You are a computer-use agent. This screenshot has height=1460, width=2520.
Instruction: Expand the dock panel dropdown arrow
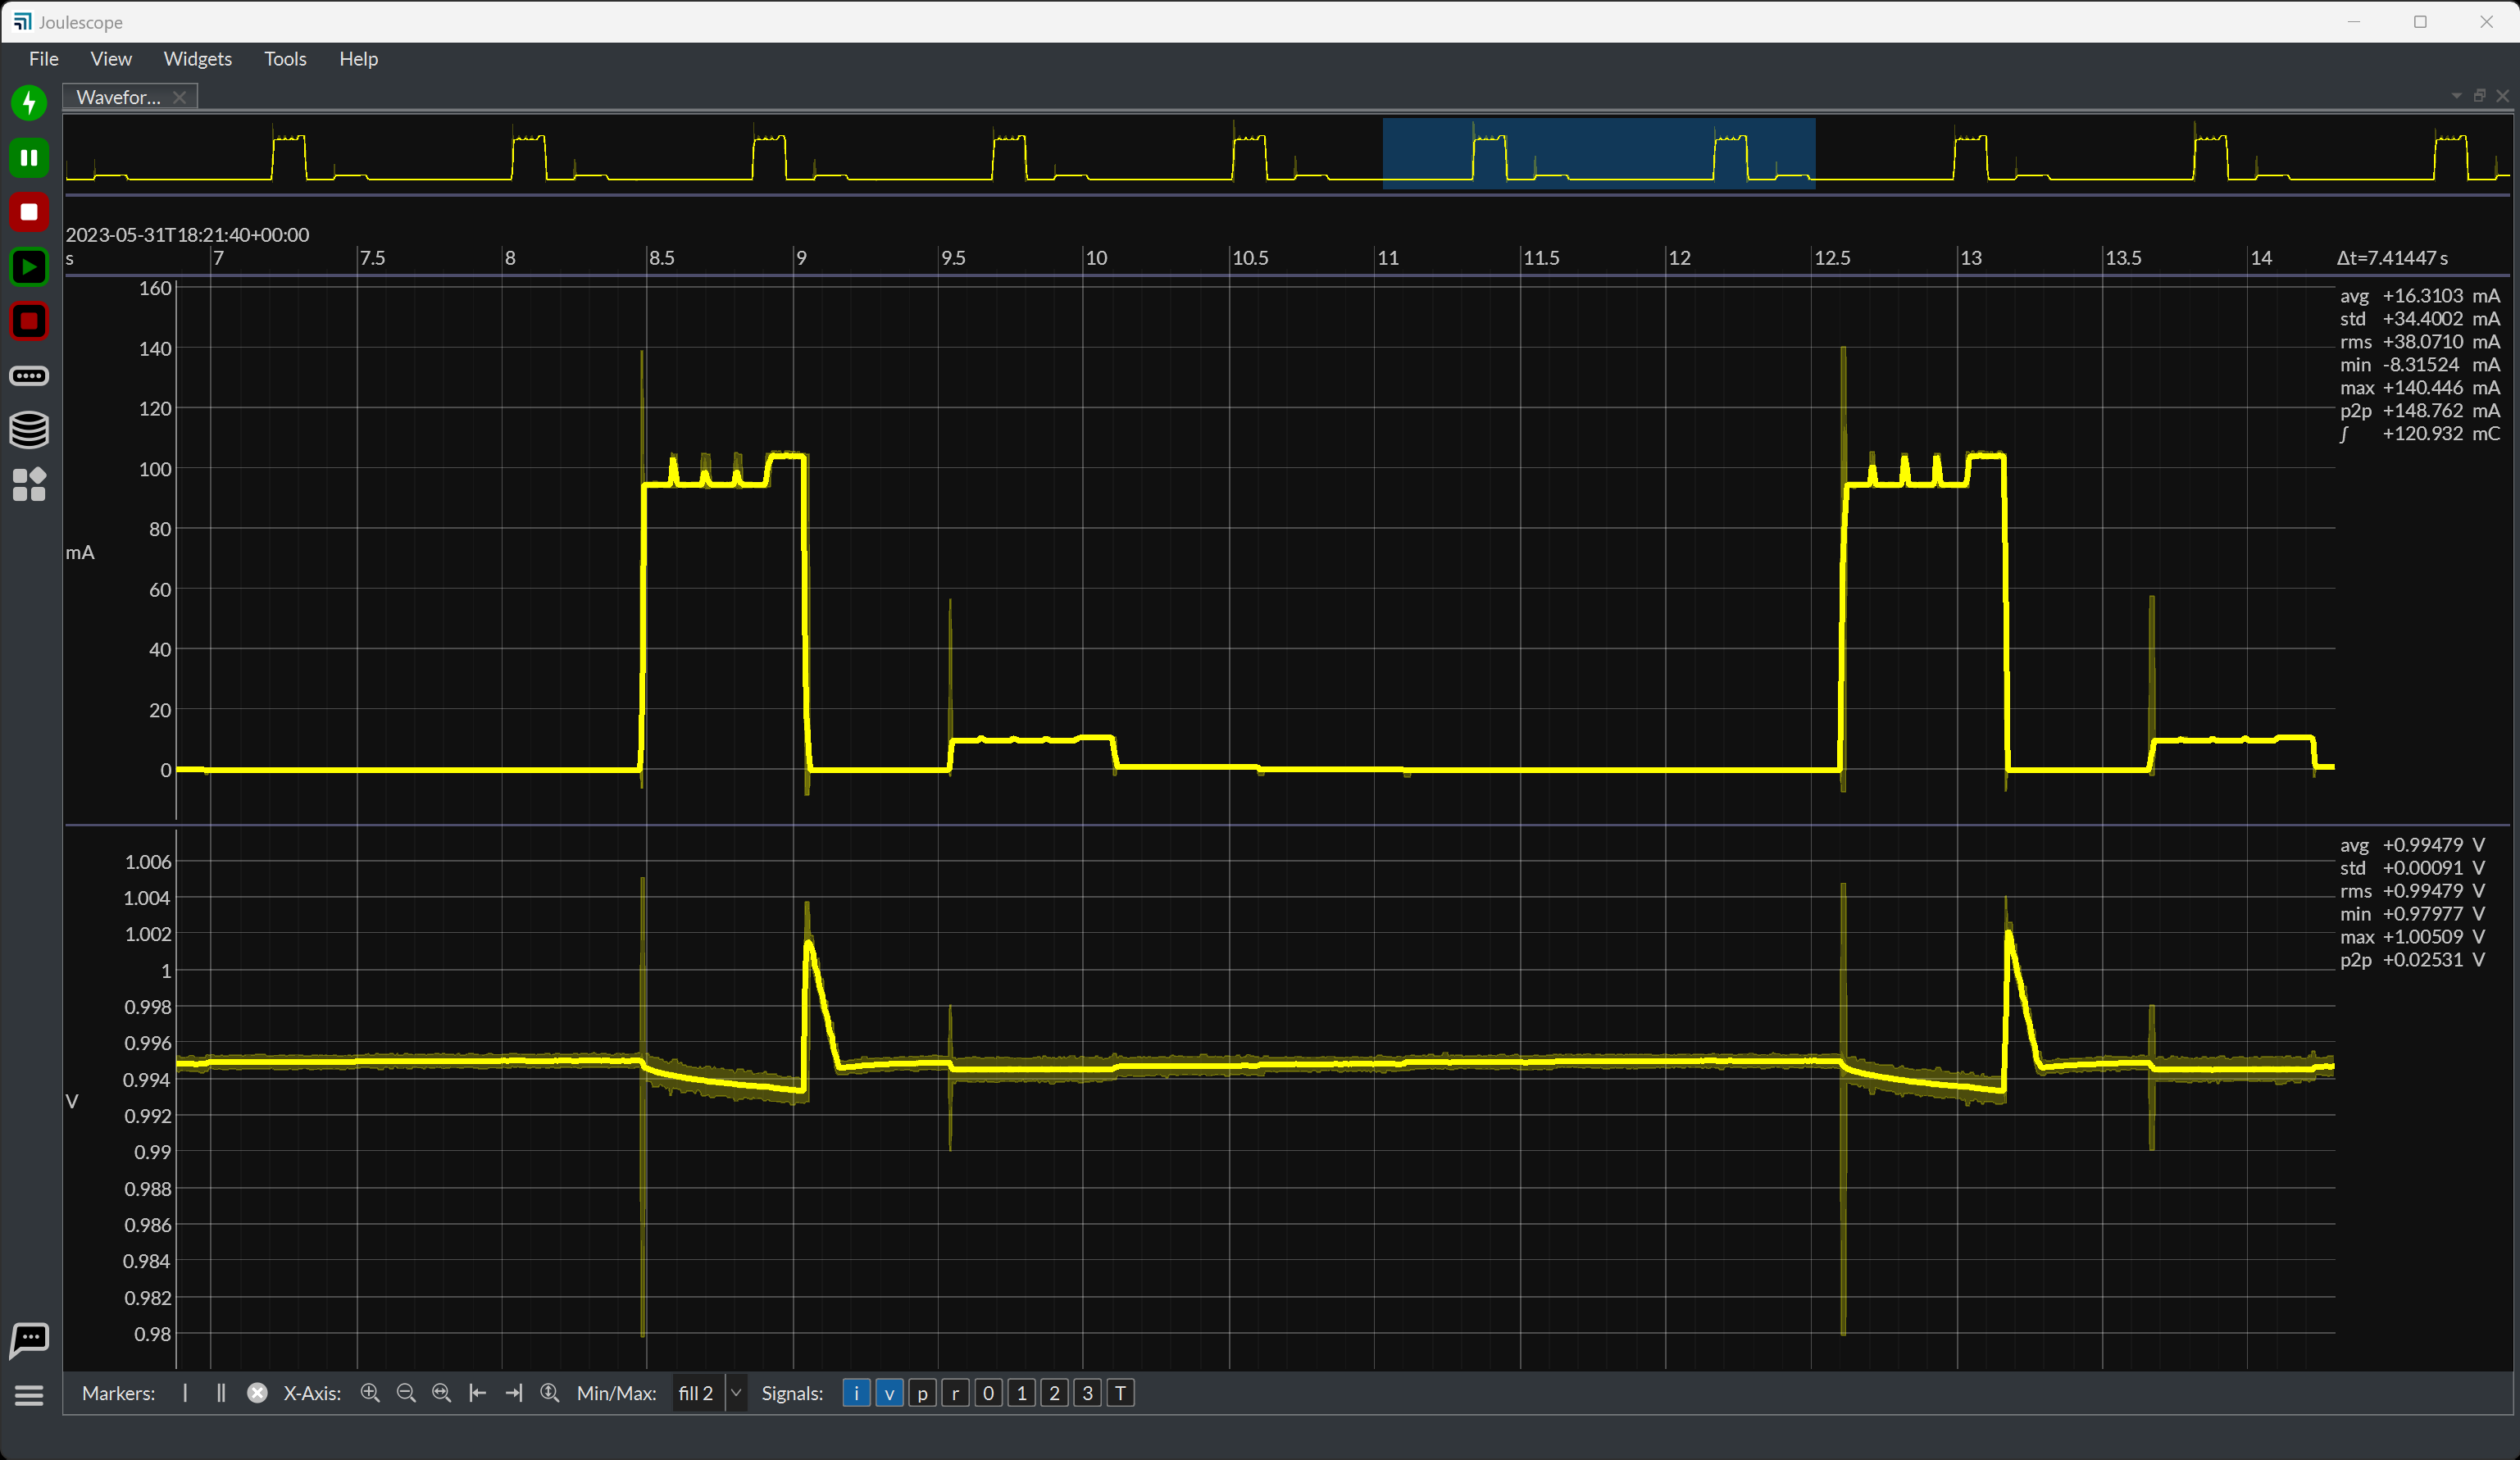[2456, 96]
